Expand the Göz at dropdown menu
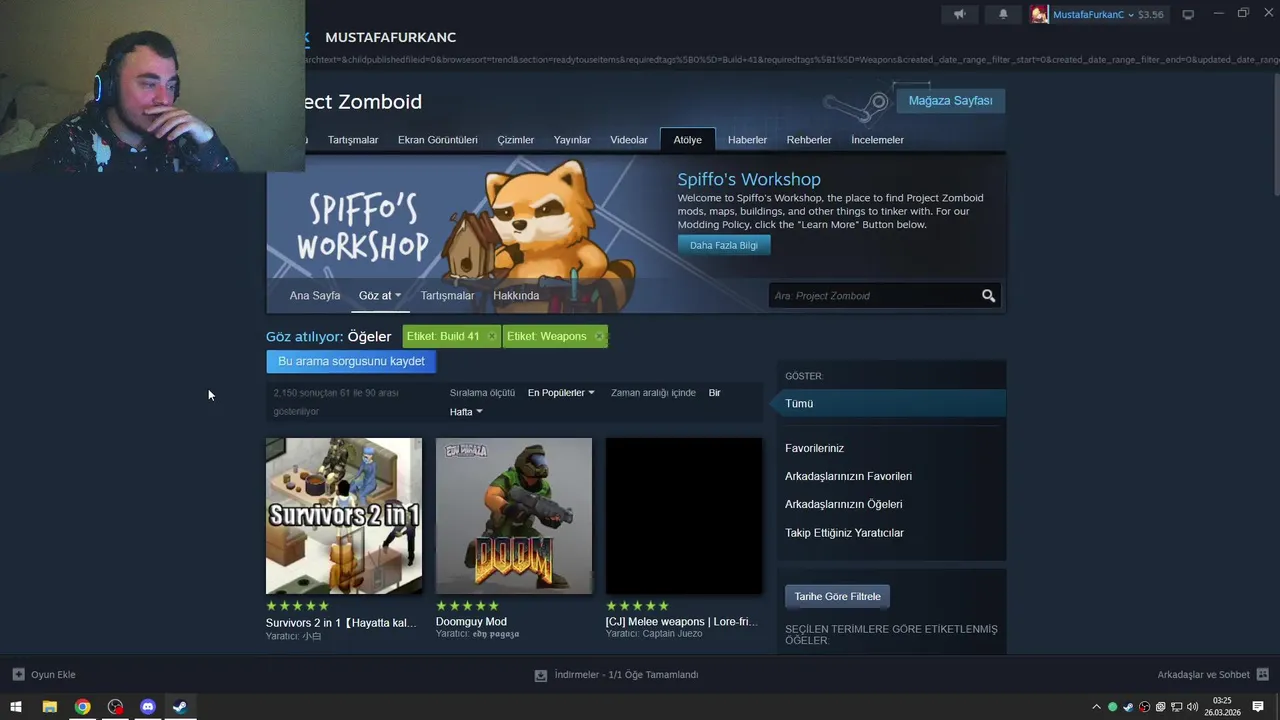This screenshot has width=1280, height=720. (380, 296)
